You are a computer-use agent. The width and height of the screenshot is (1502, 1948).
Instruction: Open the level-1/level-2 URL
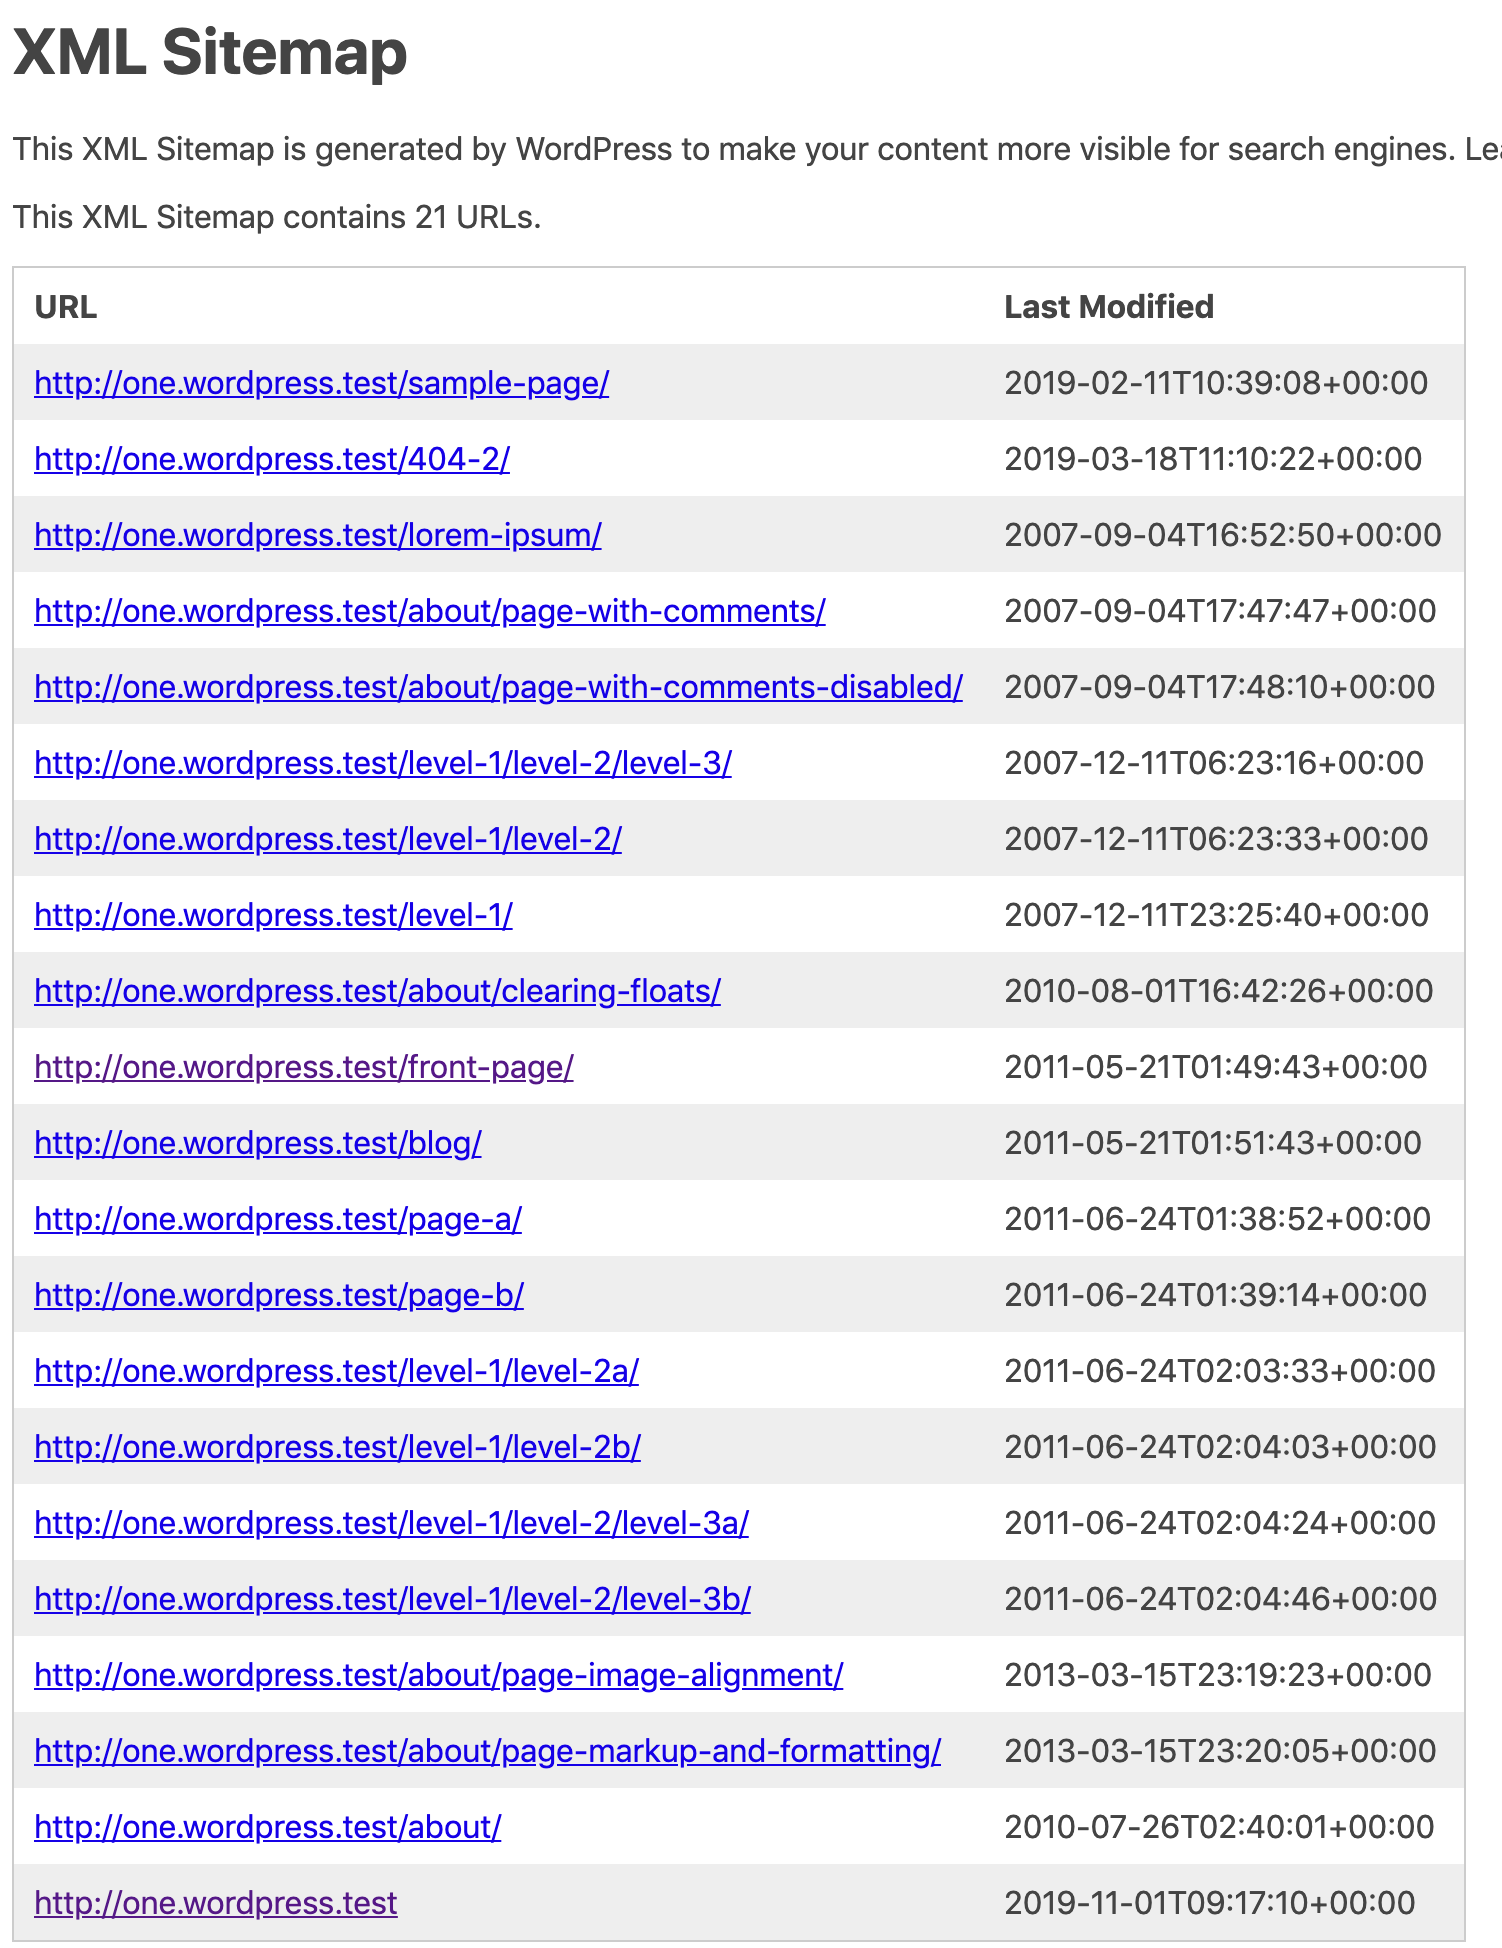pyautogui.click(x=326, y=839)
